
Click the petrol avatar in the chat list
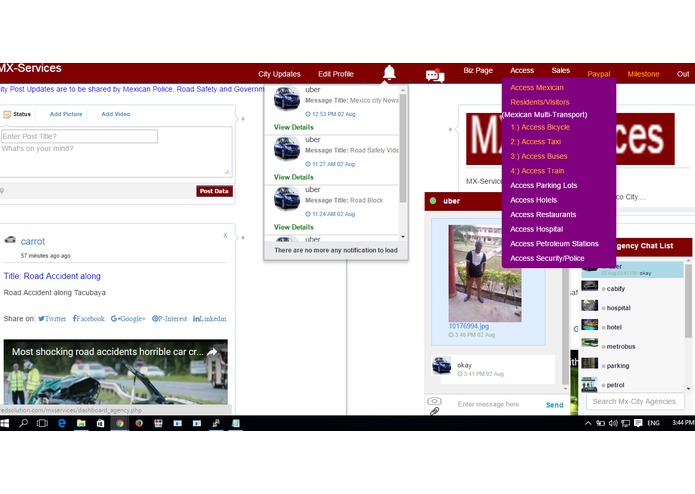pos(590,384)
